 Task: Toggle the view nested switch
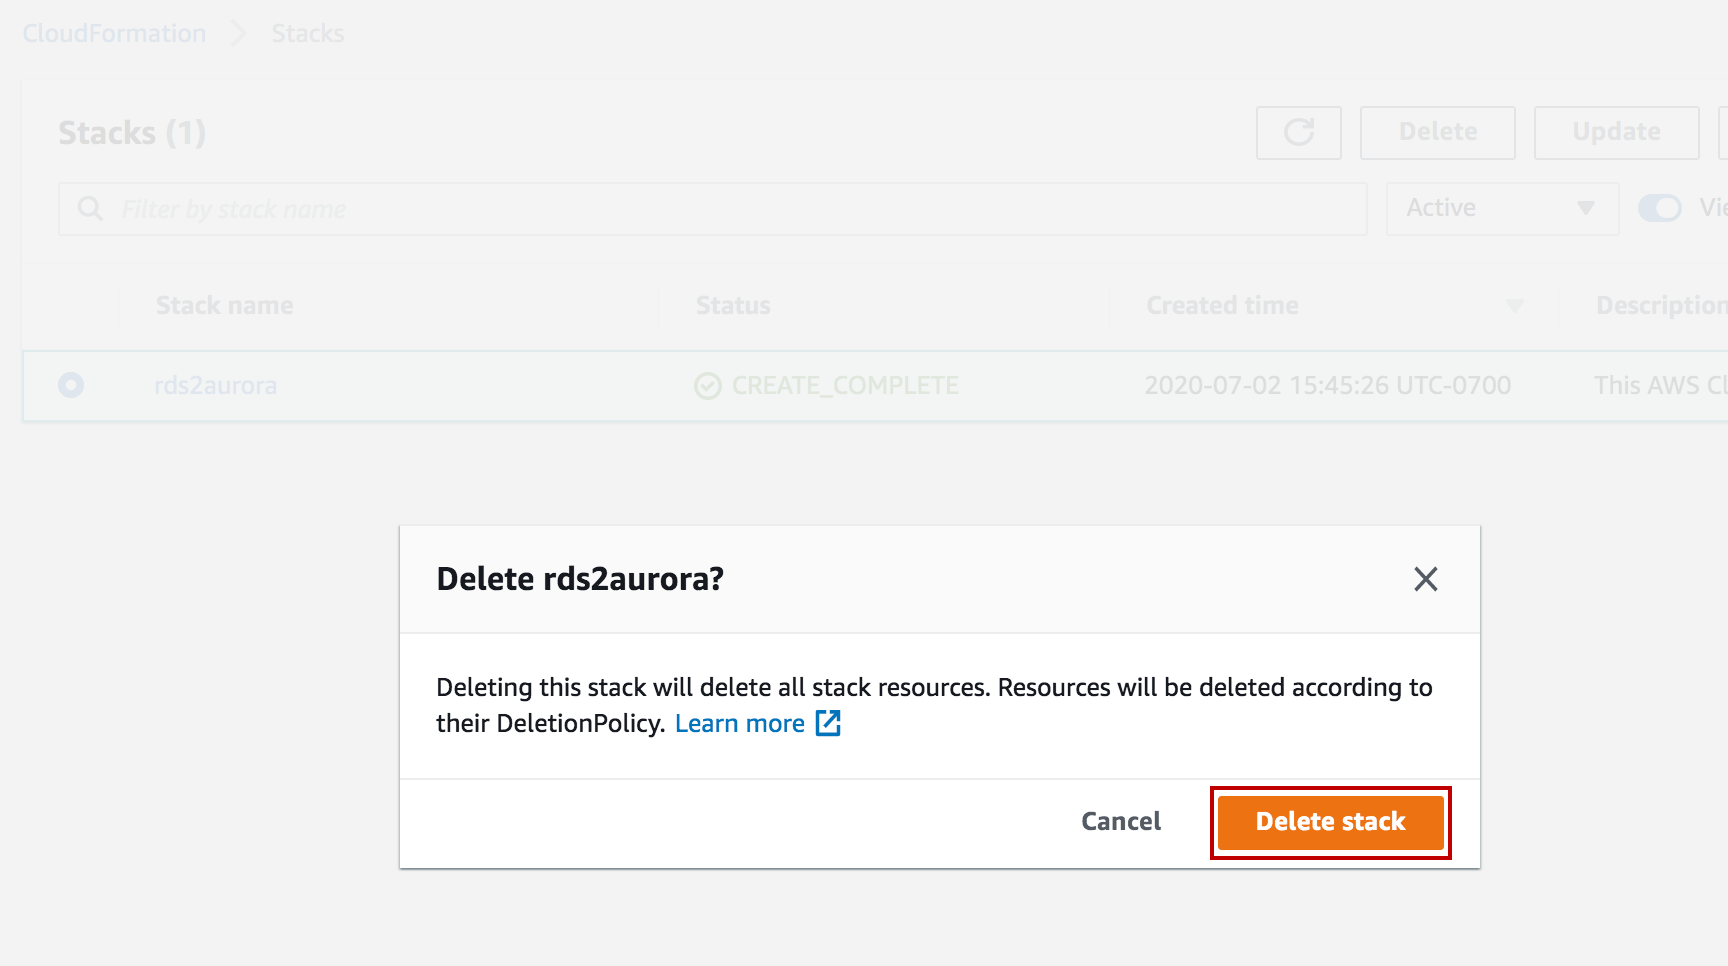pos(1659,208)
